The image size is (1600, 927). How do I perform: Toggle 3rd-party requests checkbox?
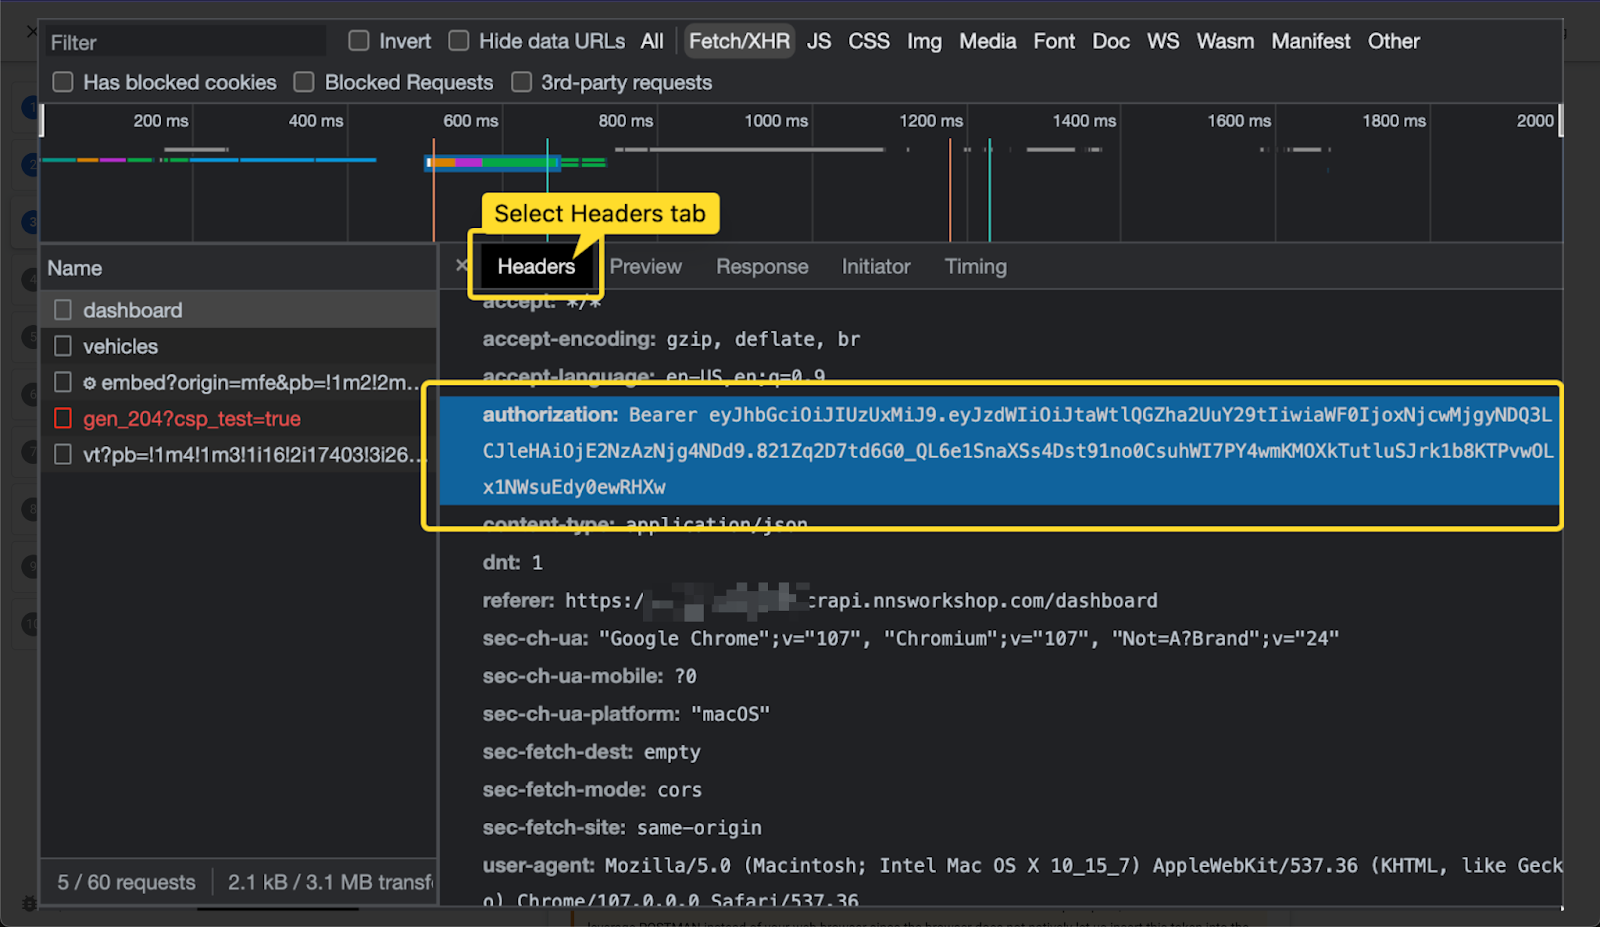click(521, 82)
